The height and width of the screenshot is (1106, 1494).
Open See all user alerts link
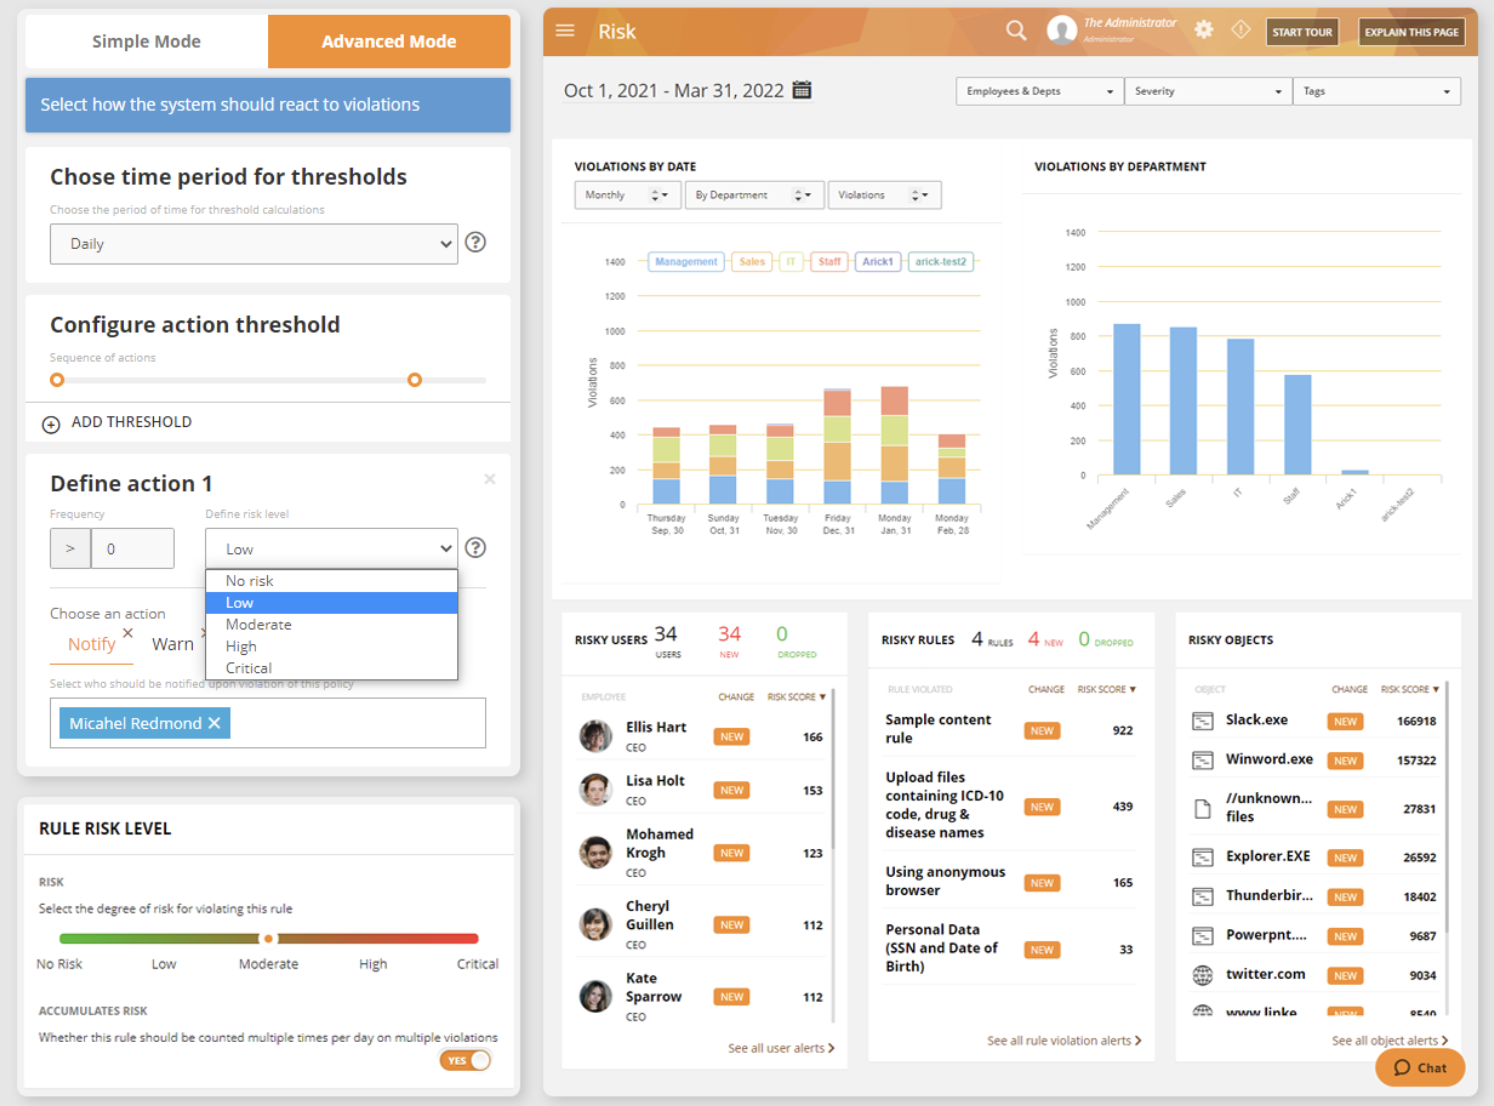click(x=780, y=1048)
